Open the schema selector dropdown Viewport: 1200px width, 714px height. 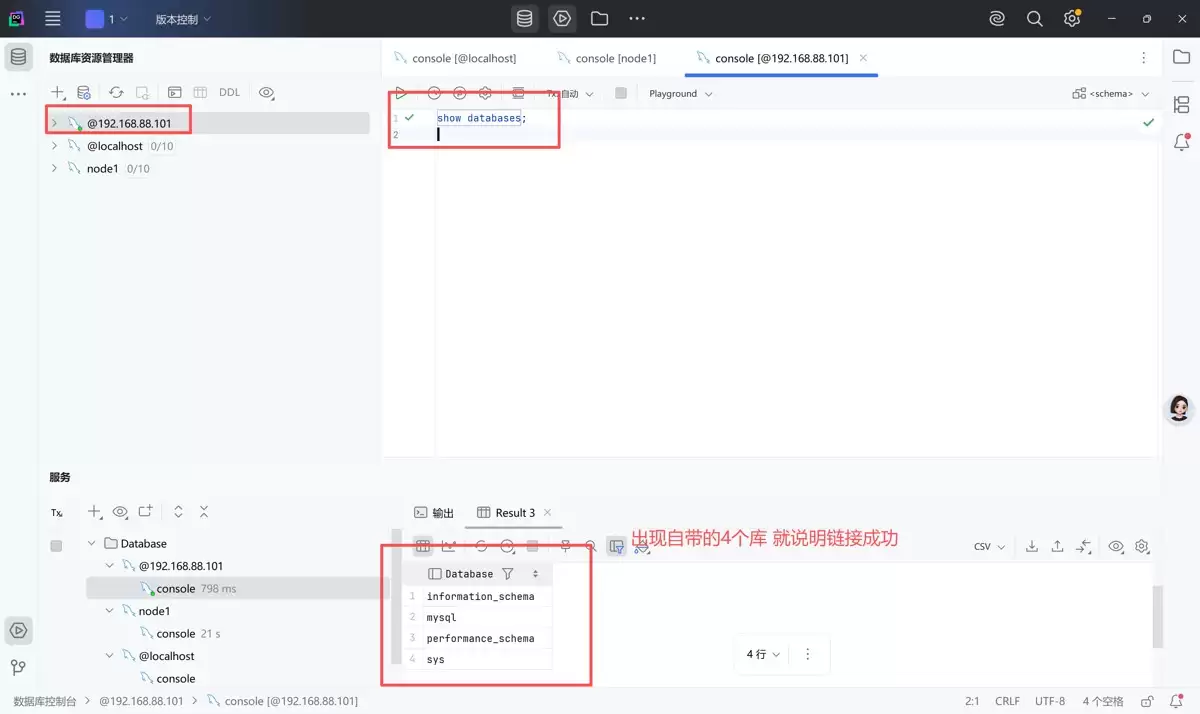click(x=1111, y=93)
